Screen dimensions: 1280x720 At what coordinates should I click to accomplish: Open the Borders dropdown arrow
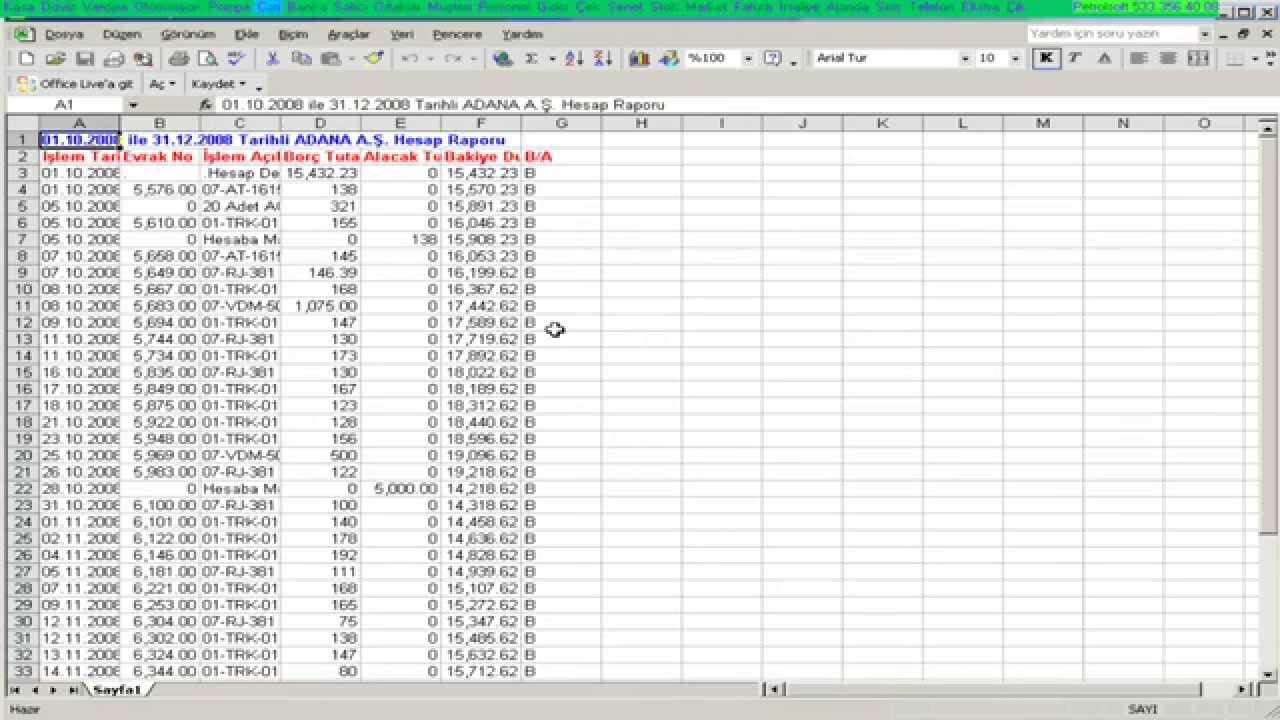[1255, 58]
